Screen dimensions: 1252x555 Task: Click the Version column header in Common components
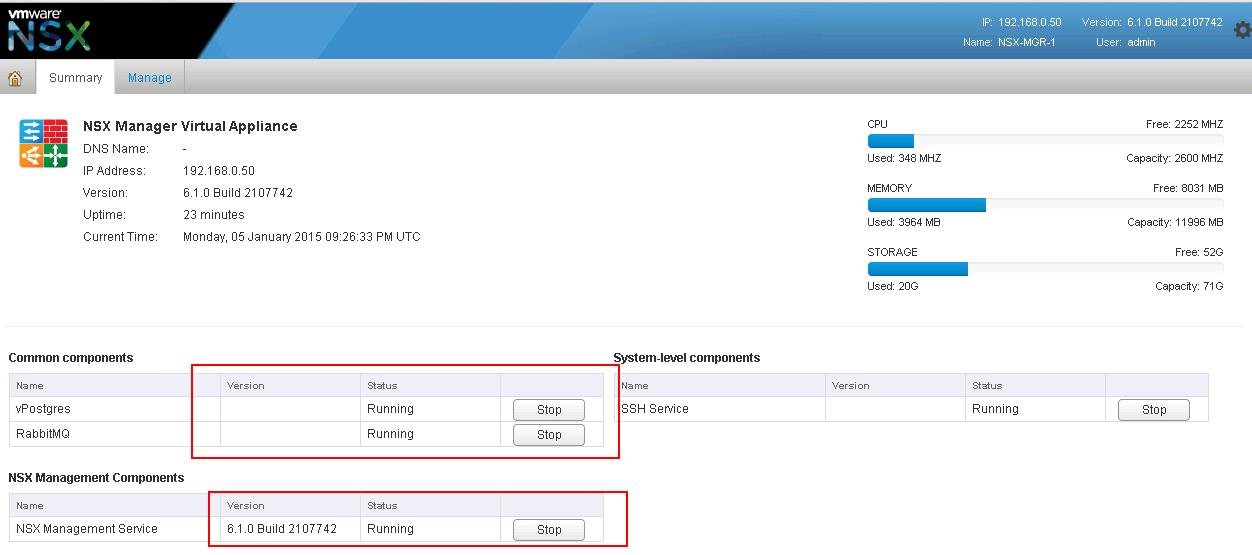point(246,385)
